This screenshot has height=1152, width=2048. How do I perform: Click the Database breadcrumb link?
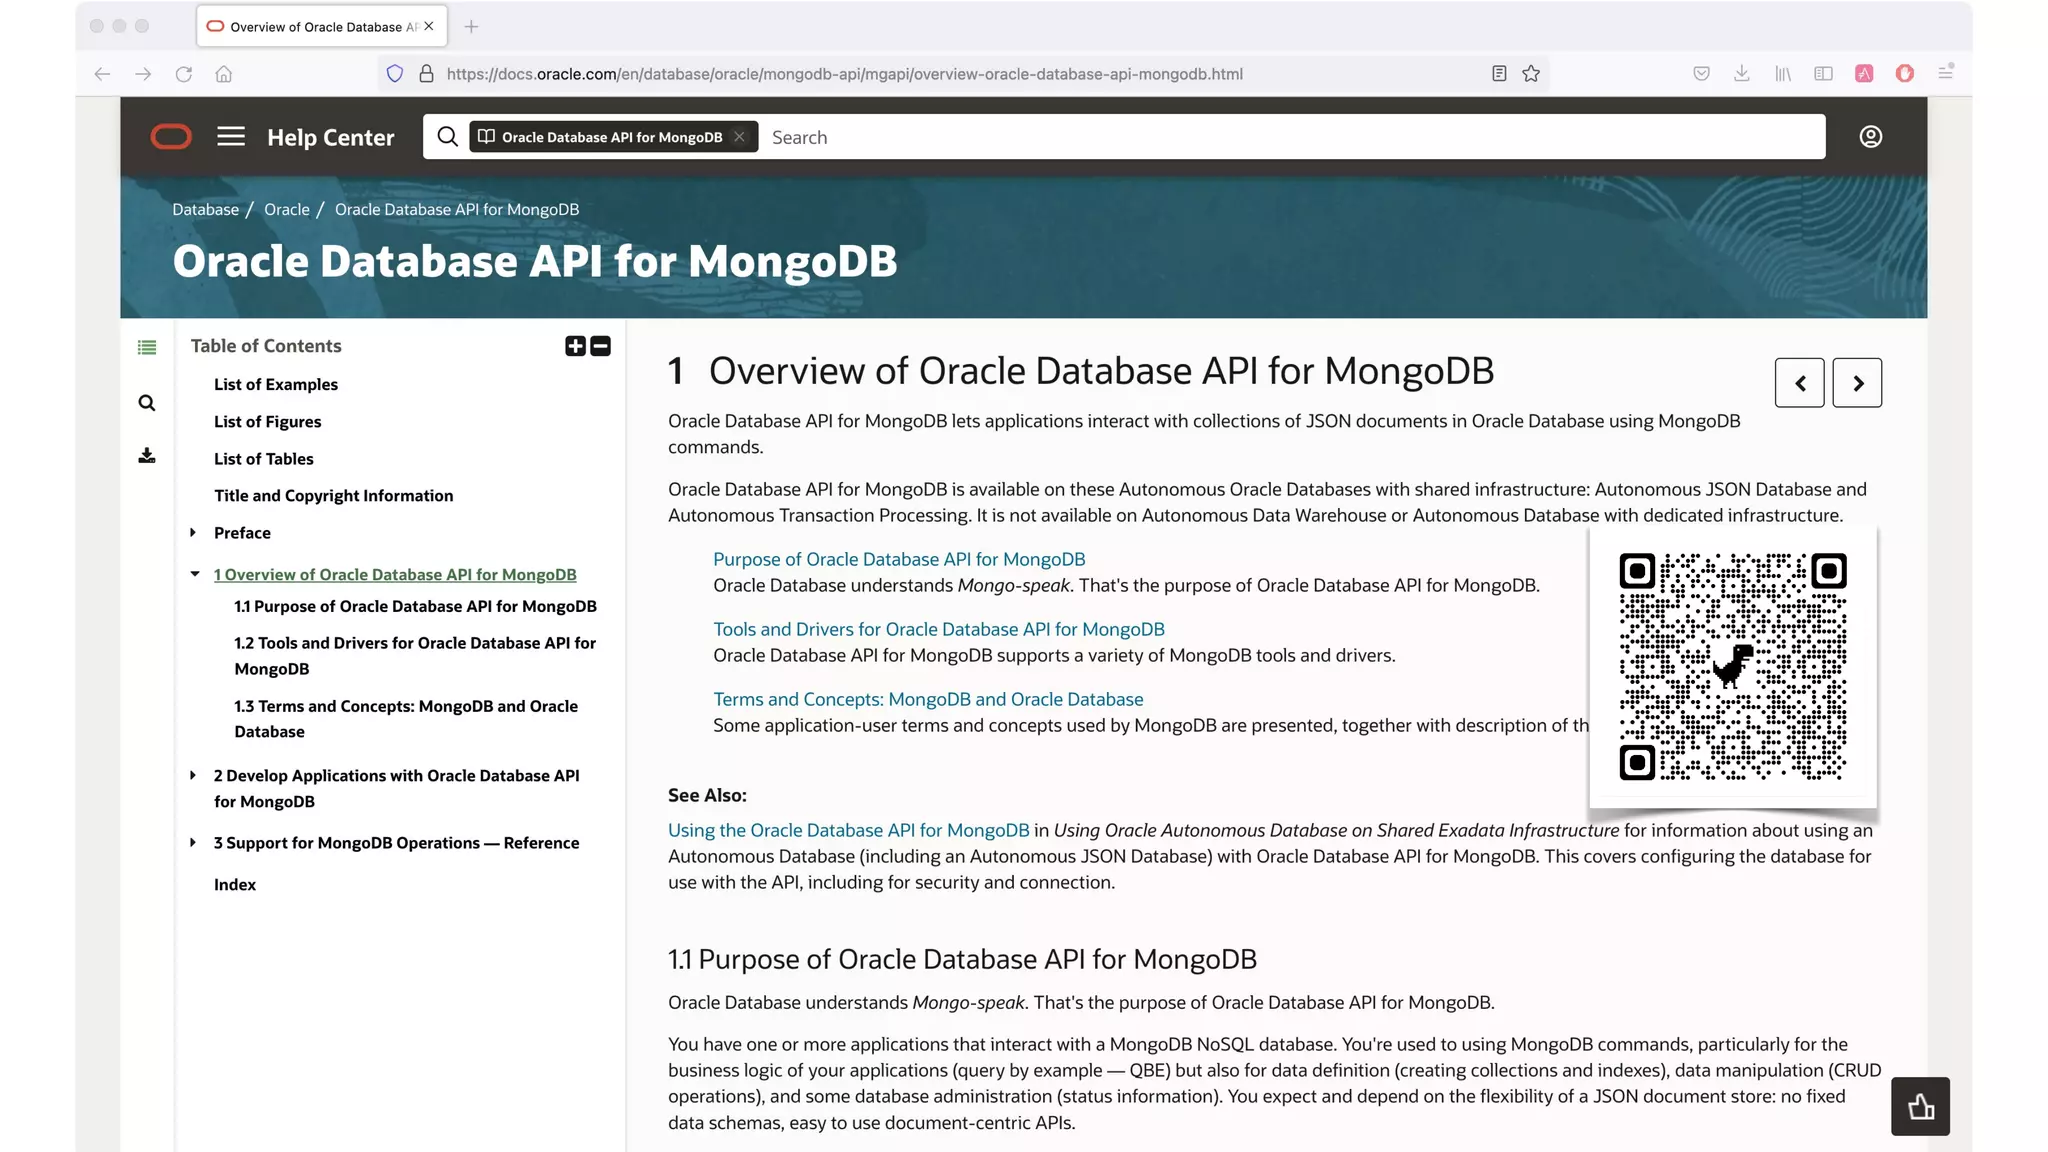coord(205,210)
